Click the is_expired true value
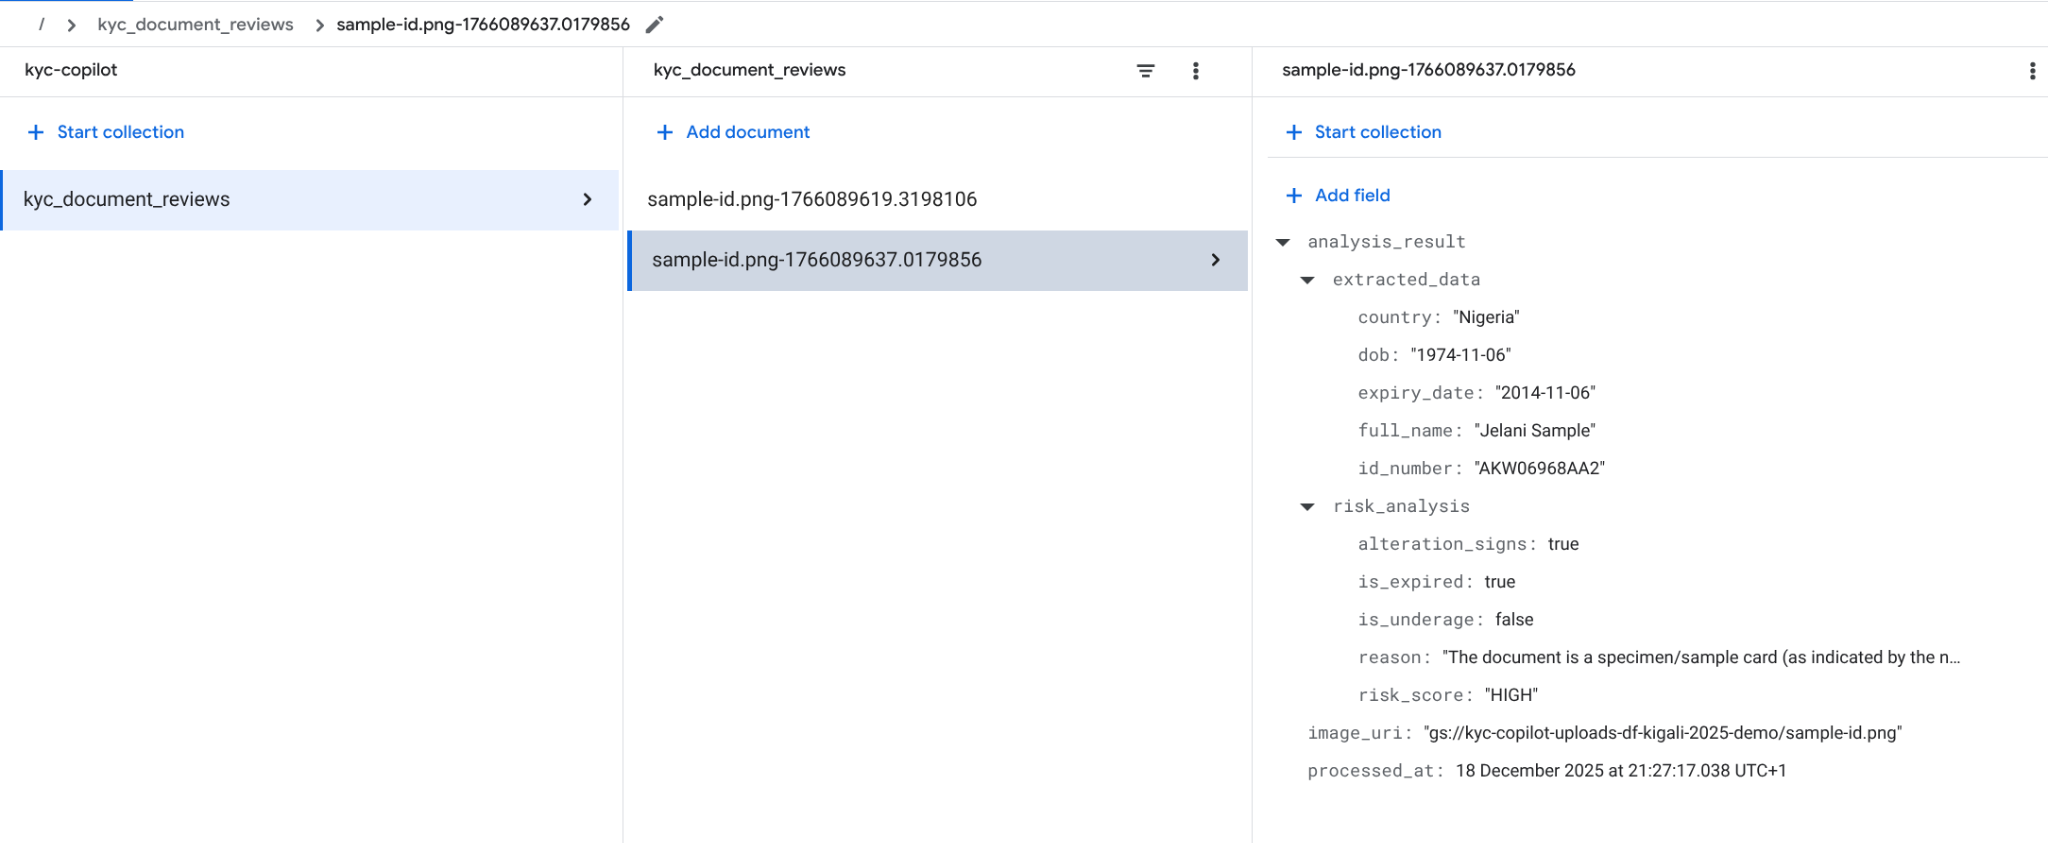 [x=1499, y=582]
